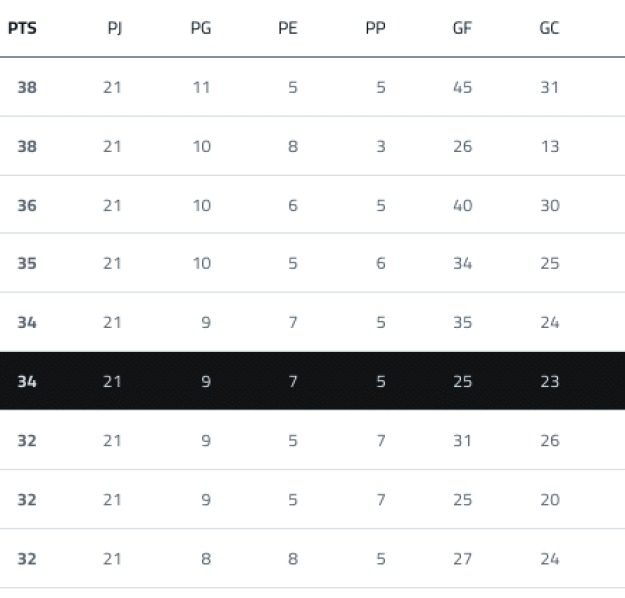
Task: Sort by the PJ column header
Action: [113, 28]
